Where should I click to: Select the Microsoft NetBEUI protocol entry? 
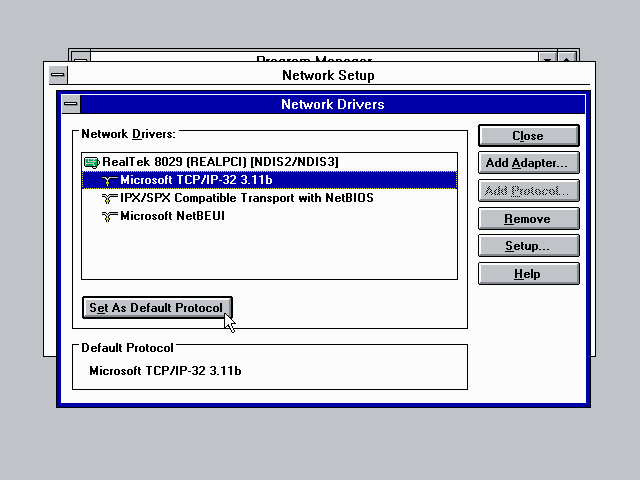click(269, 216)
